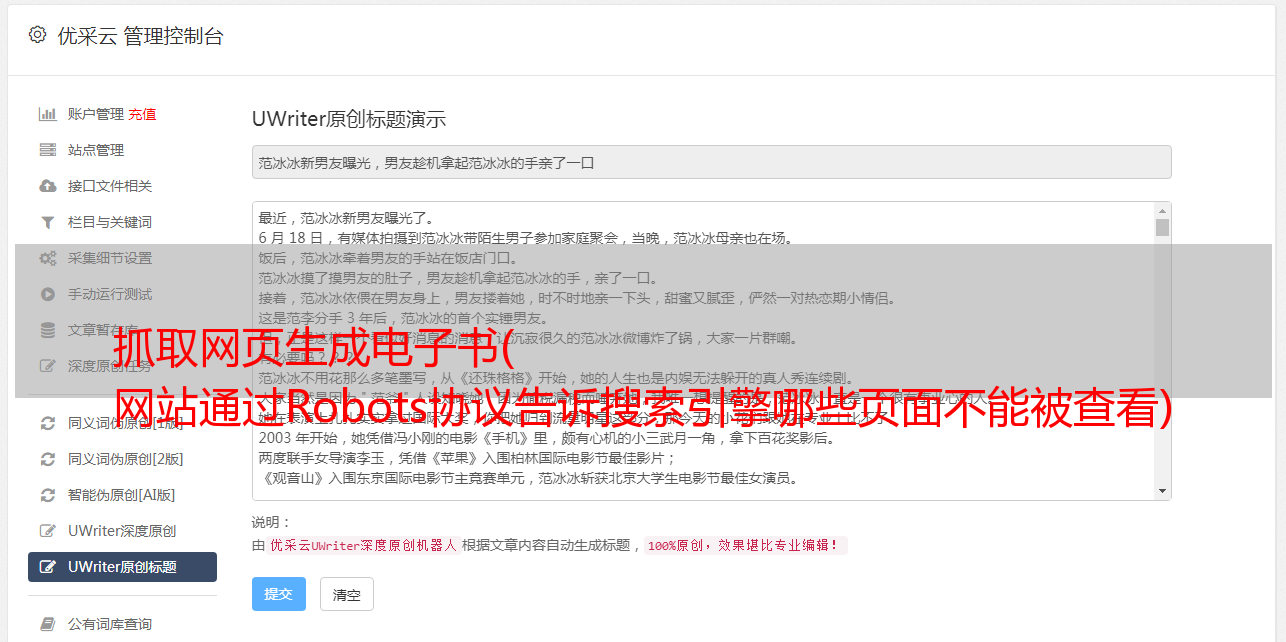Click the 优采云 管理控制台 header title
Screen dimensions: 1286x642
(140, 36)
